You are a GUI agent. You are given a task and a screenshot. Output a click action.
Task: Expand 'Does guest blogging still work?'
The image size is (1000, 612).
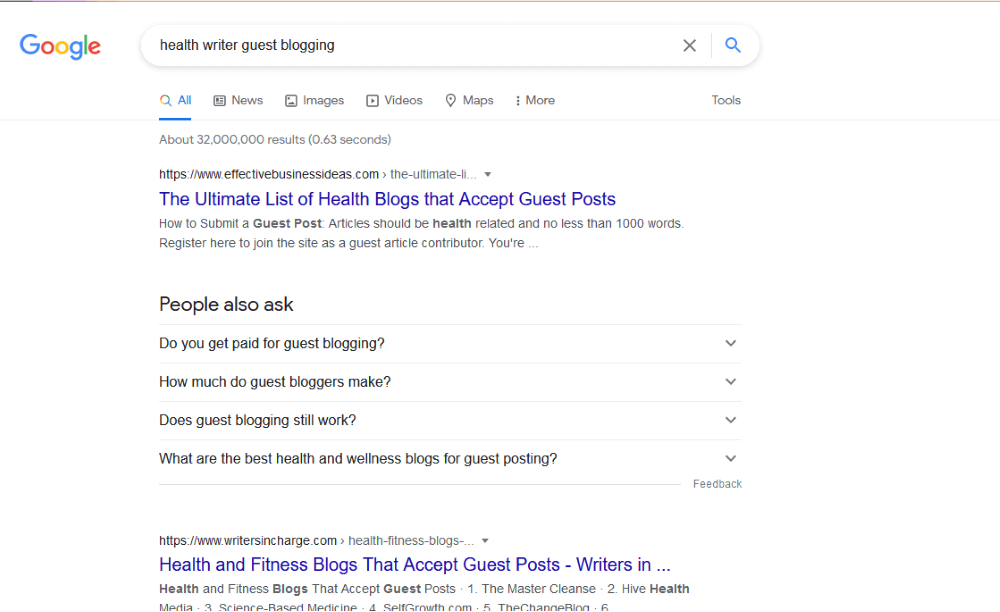pos(450,420)
